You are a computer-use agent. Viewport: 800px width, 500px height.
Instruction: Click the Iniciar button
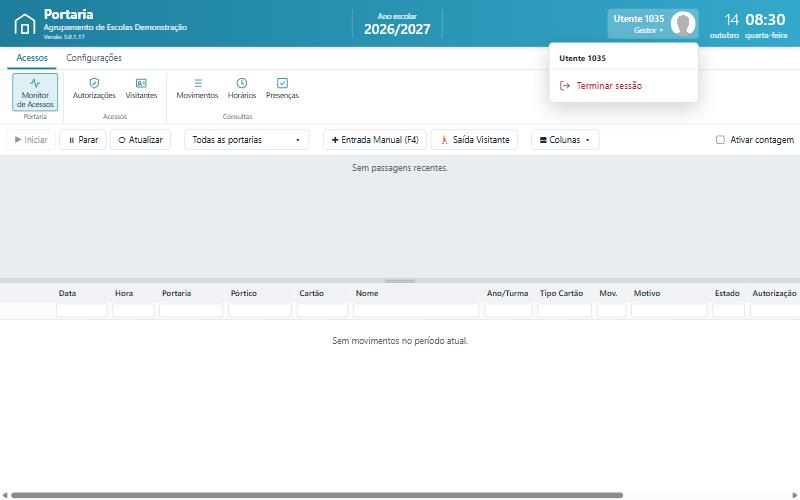point(31,140)
